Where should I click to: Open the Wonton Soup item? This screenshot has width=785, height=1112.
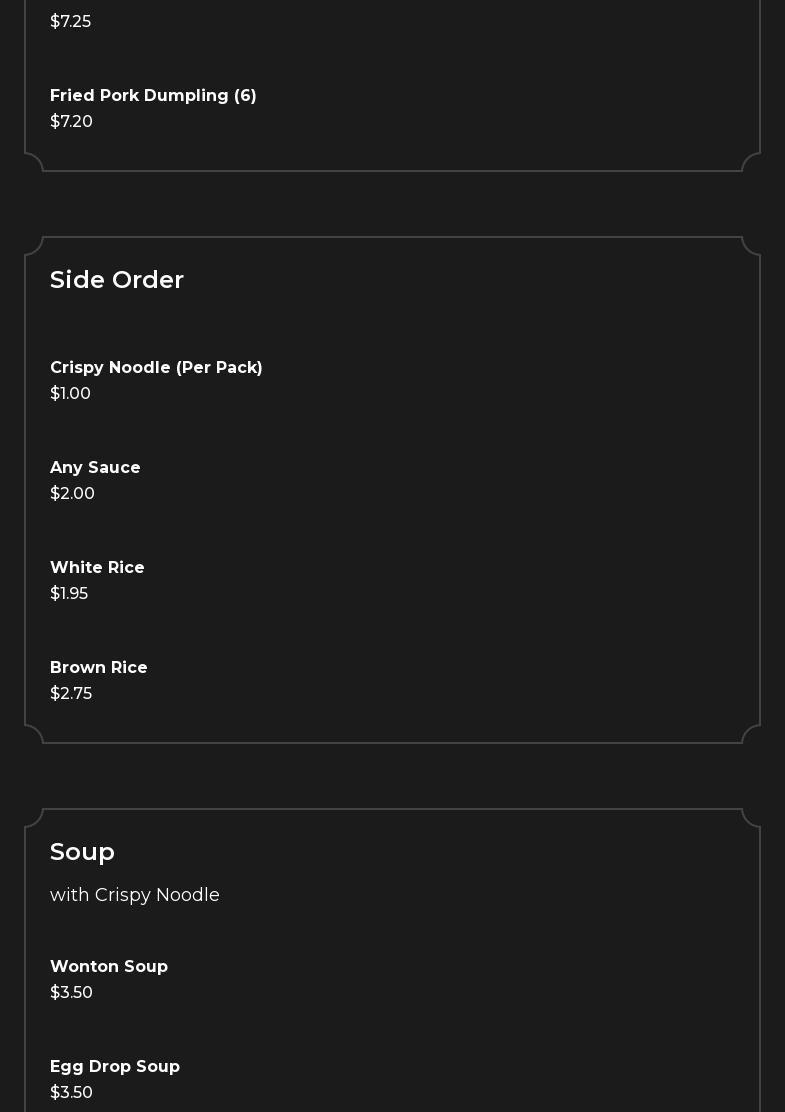(x=109, y=967)
